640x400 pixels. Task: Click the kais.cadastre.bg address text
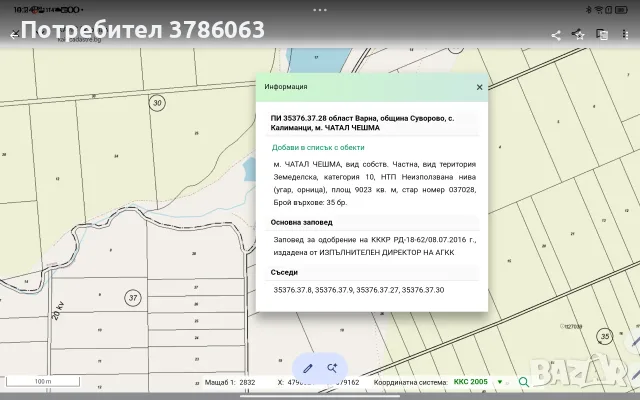[x=79, y=40]
